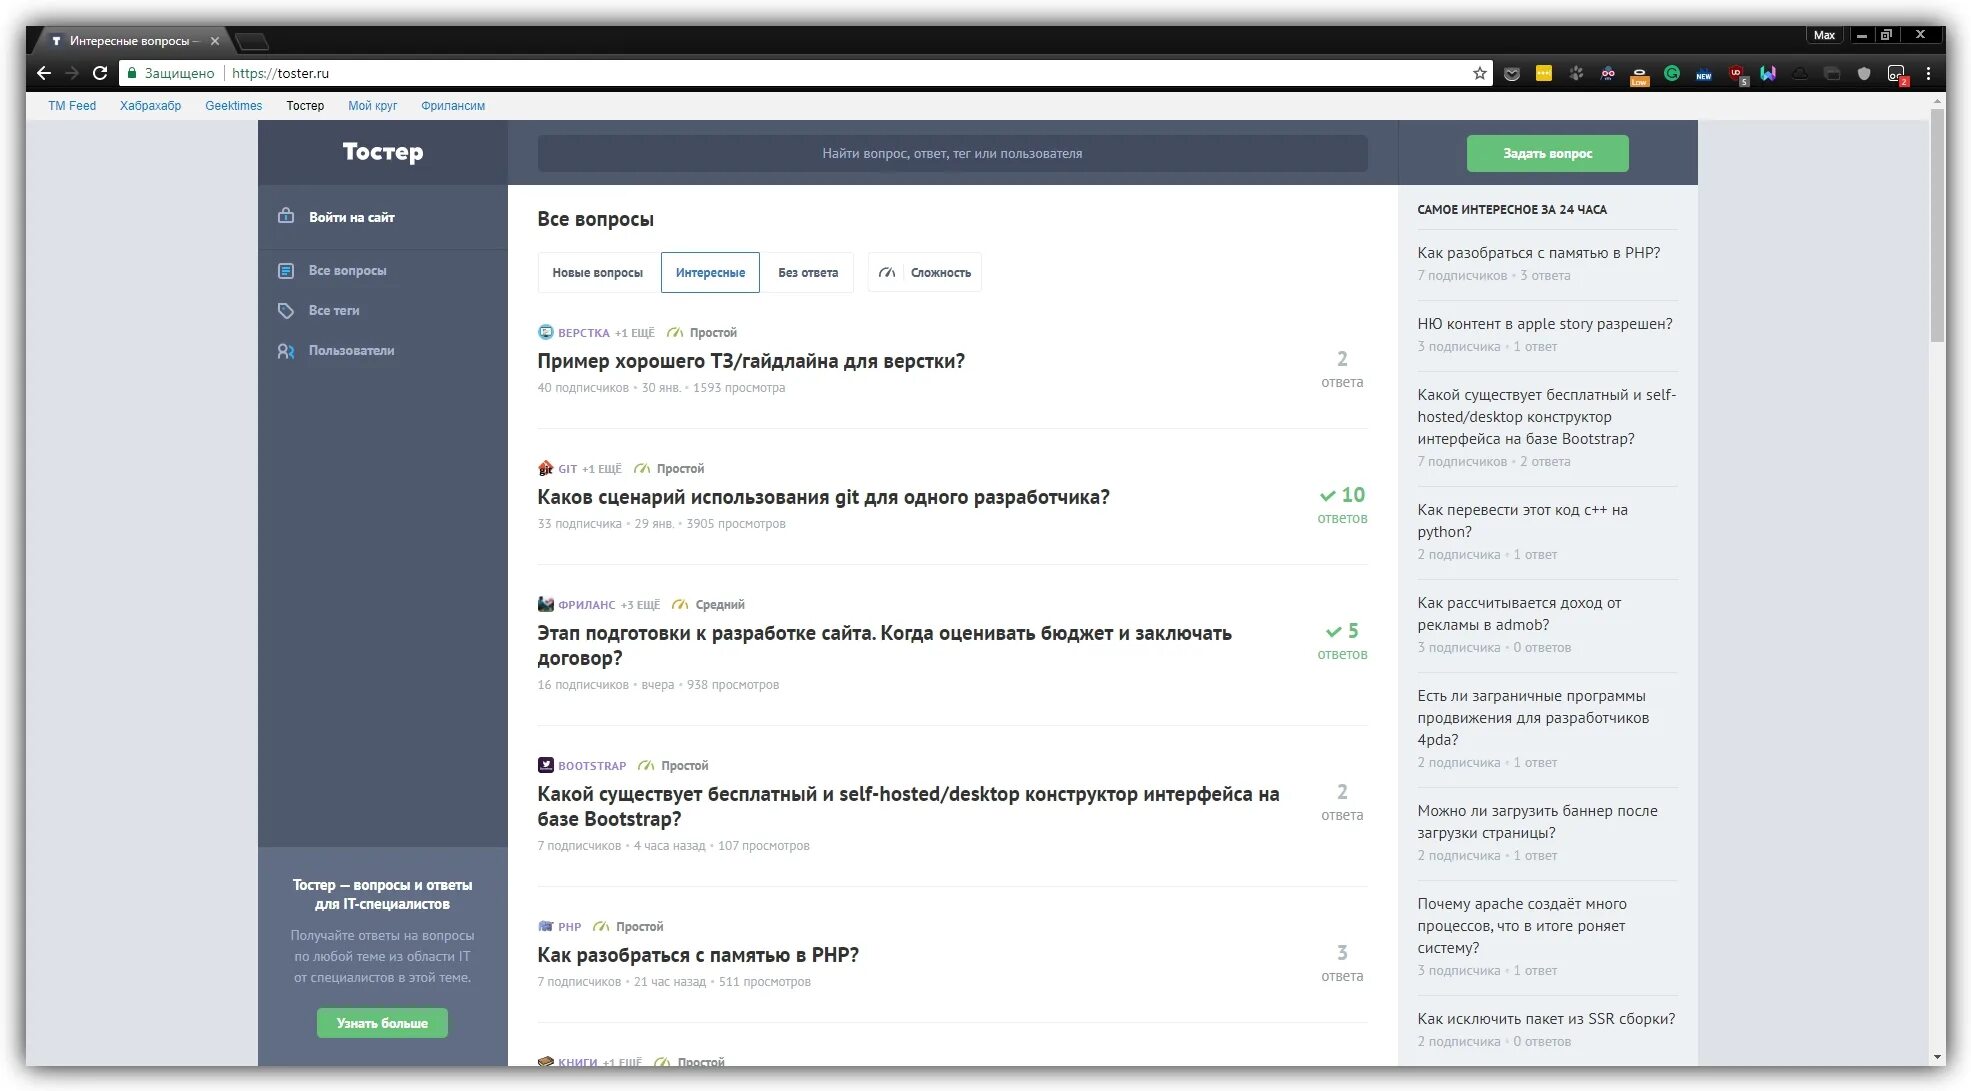Open TM Feed link in top bar
Screen dimensions: 1971x1091
72,105
